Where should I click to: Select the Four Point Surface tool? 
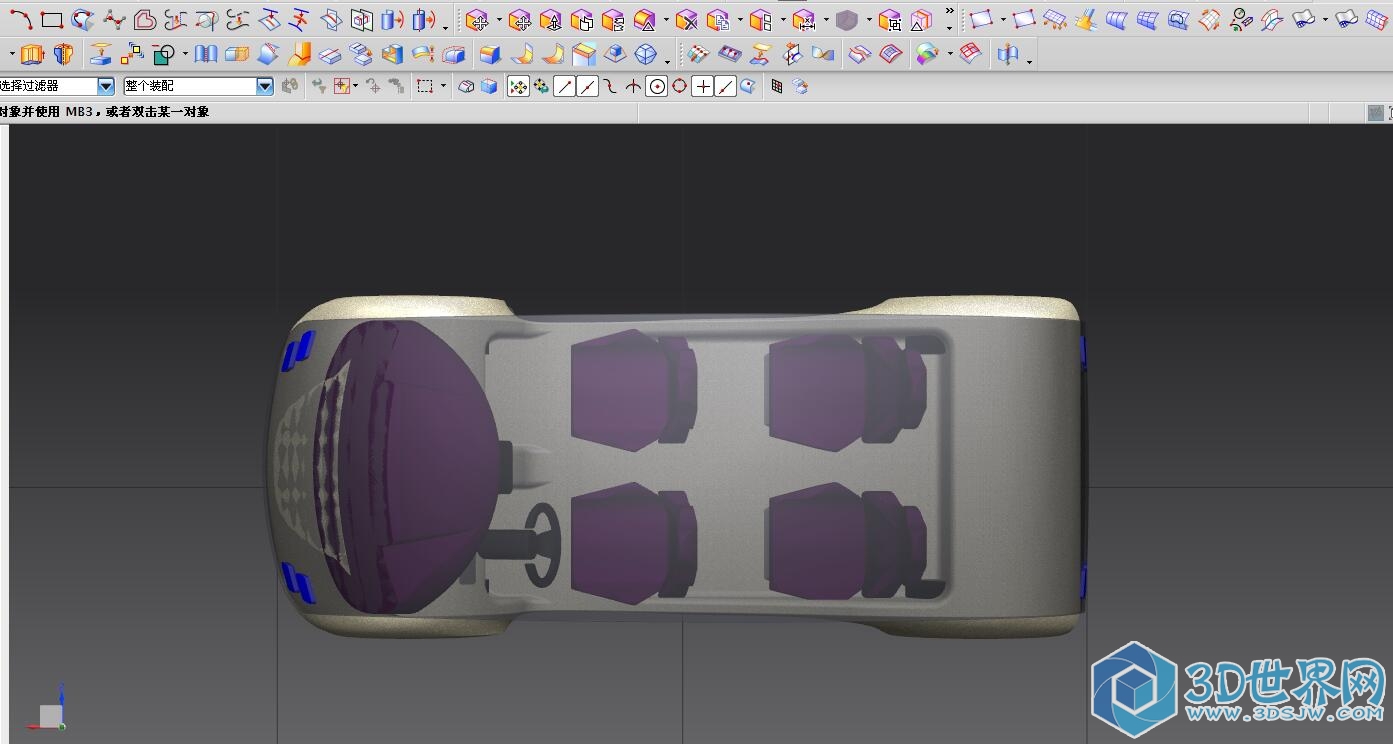tap(982, 20)
